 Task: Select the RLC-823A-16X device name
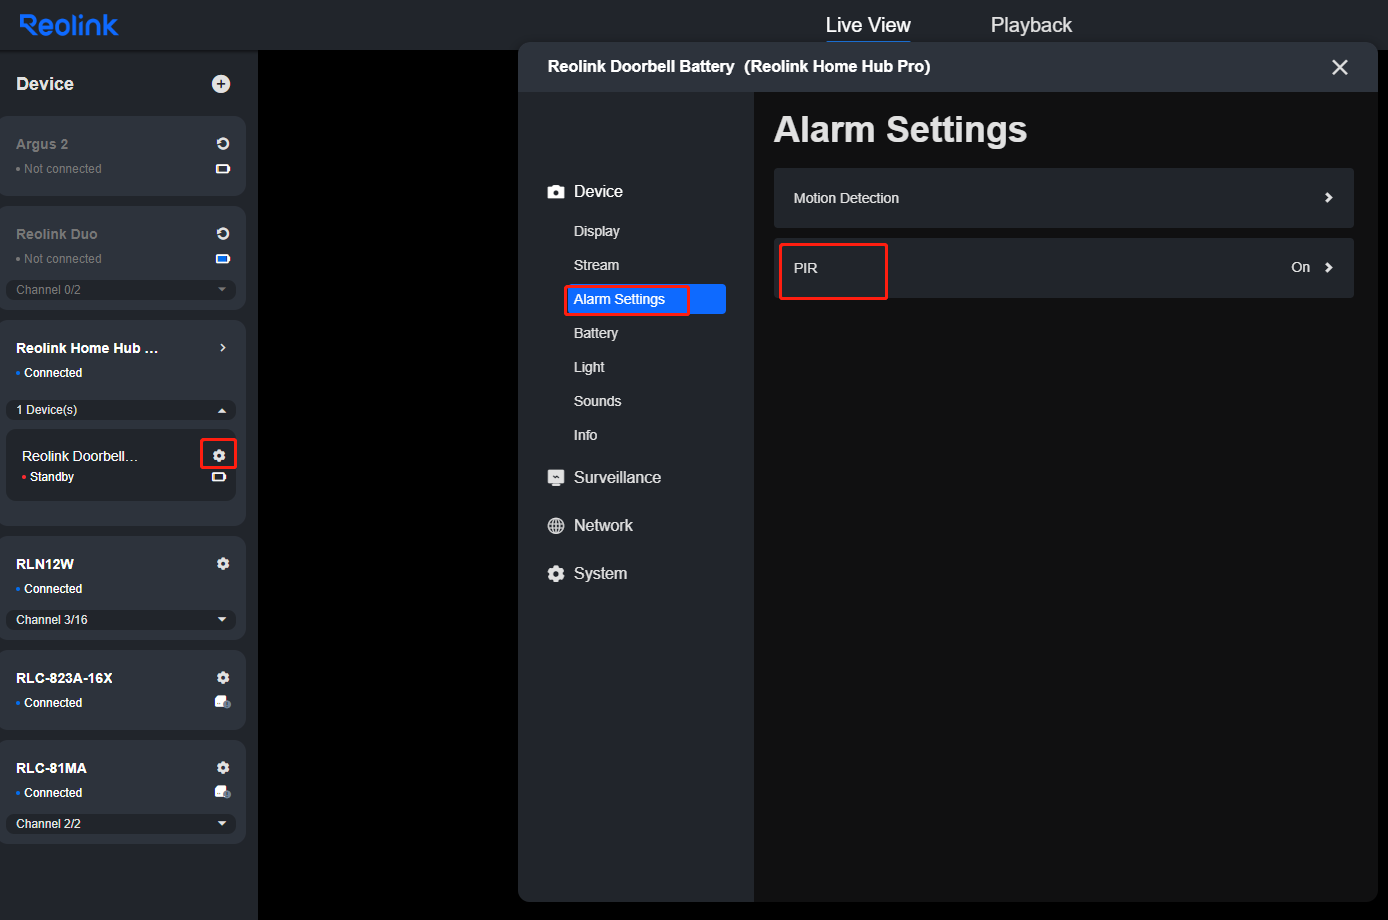[64, 678]
